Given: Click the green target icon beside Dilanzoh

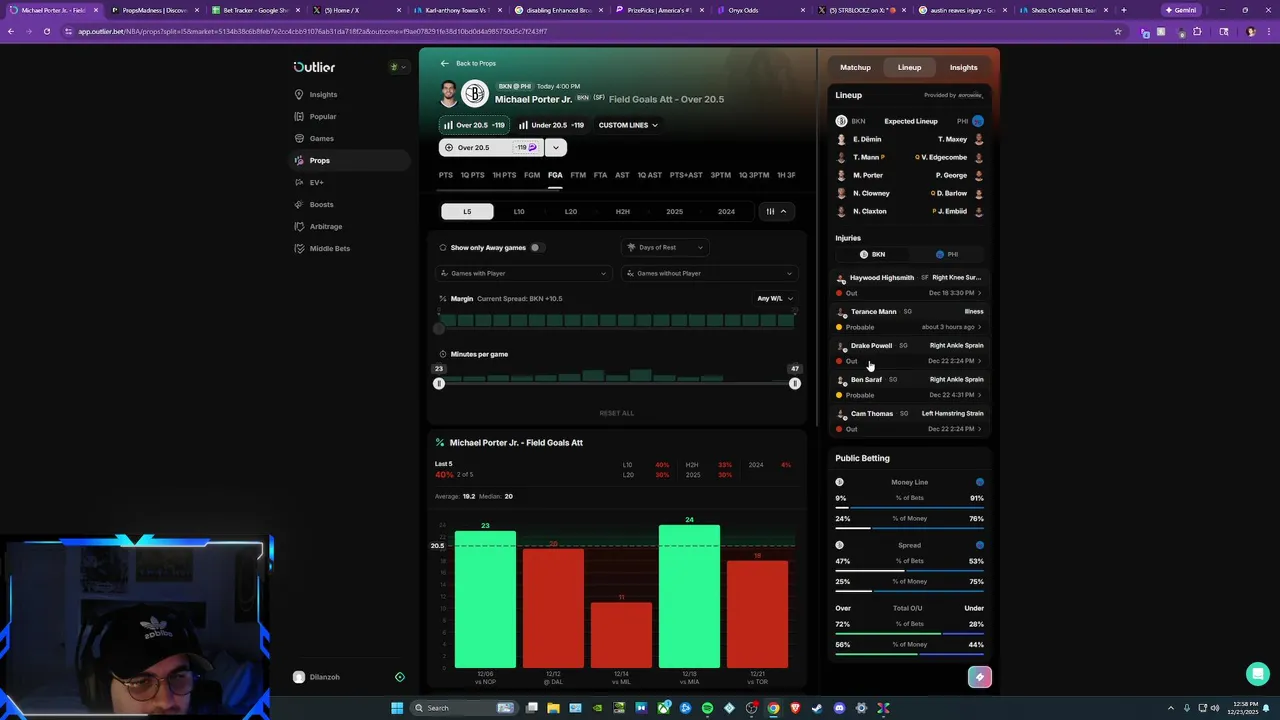Looking at the screenshot, I should pos(400,677).
